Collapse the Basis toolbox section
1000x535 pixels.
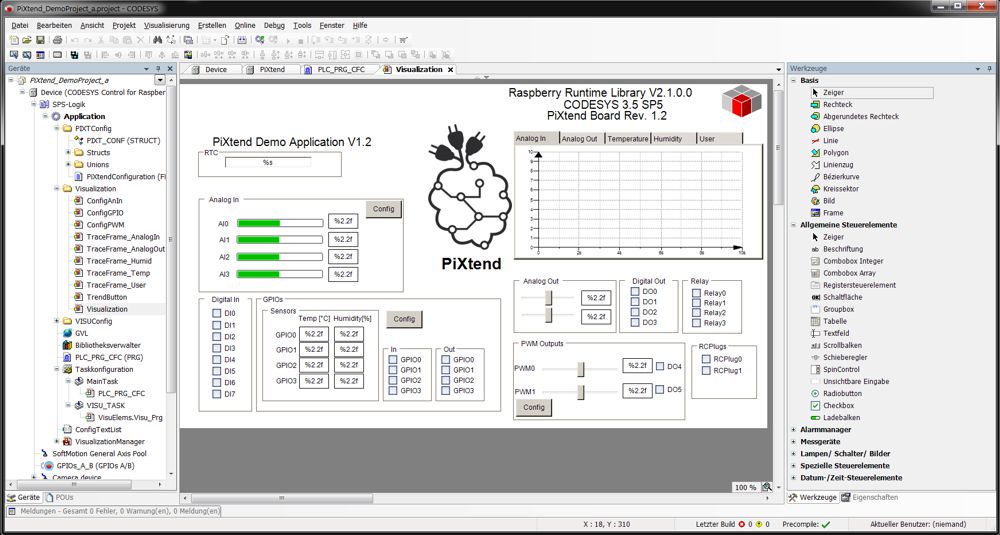click(794, 80)
